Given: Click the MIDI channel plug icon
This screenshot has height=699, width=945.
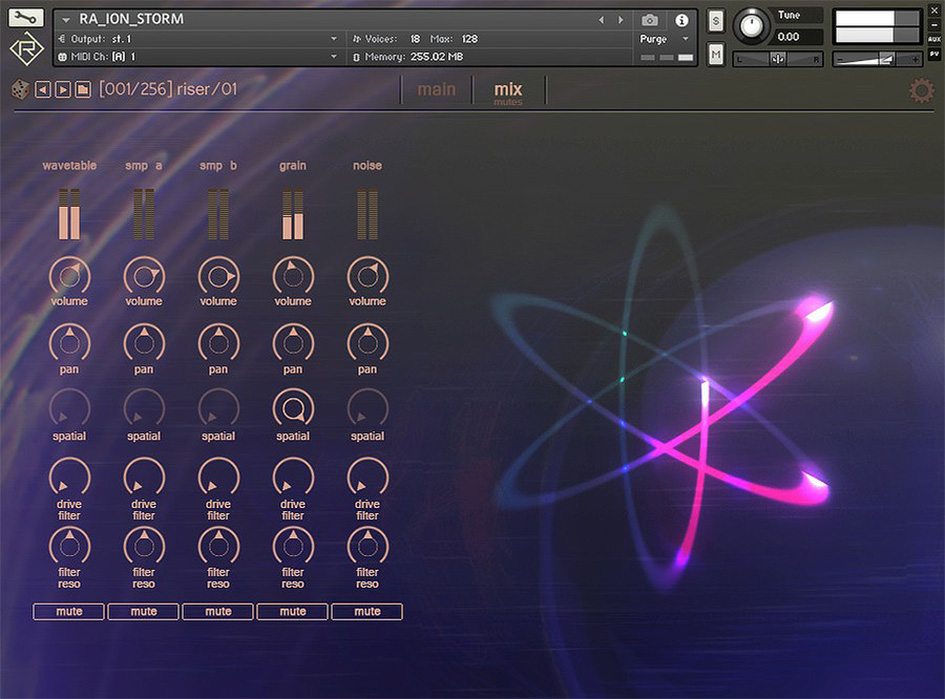Looking at the screenshot, I should coord(62,57).
